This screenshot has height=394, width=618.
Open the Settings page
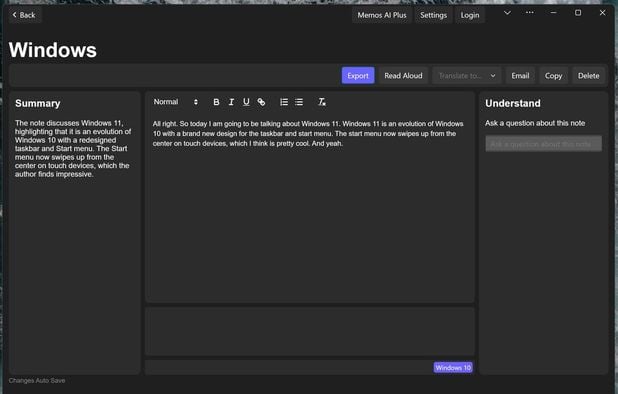[x=433, y=15]
